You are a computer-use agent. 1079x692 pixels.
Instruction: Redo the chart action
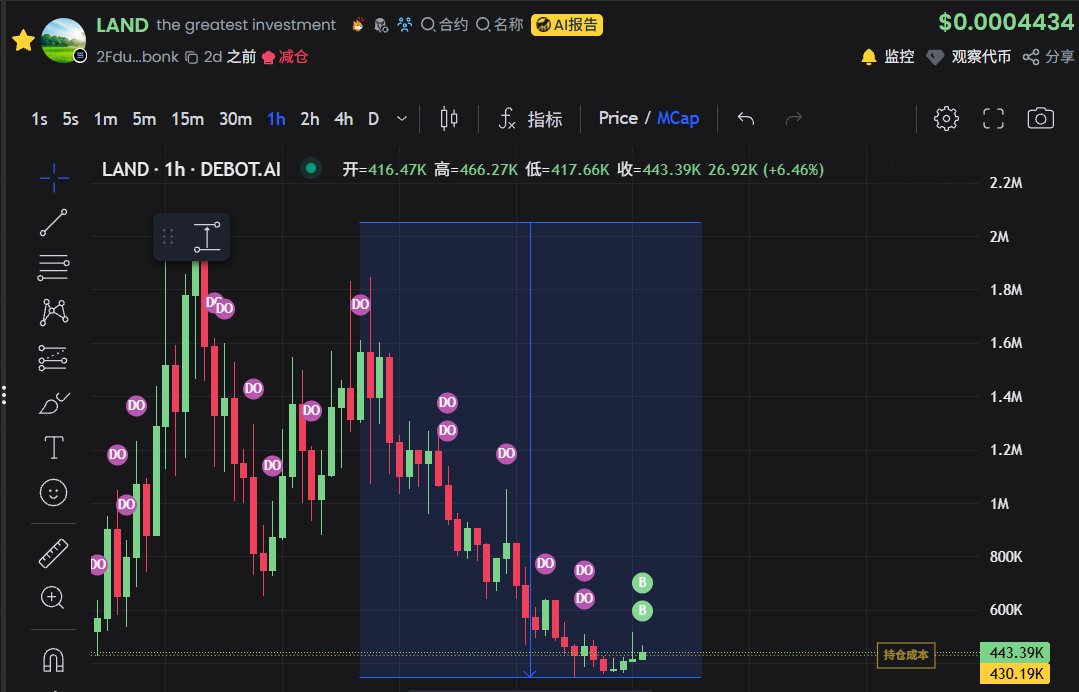[793, 119]
